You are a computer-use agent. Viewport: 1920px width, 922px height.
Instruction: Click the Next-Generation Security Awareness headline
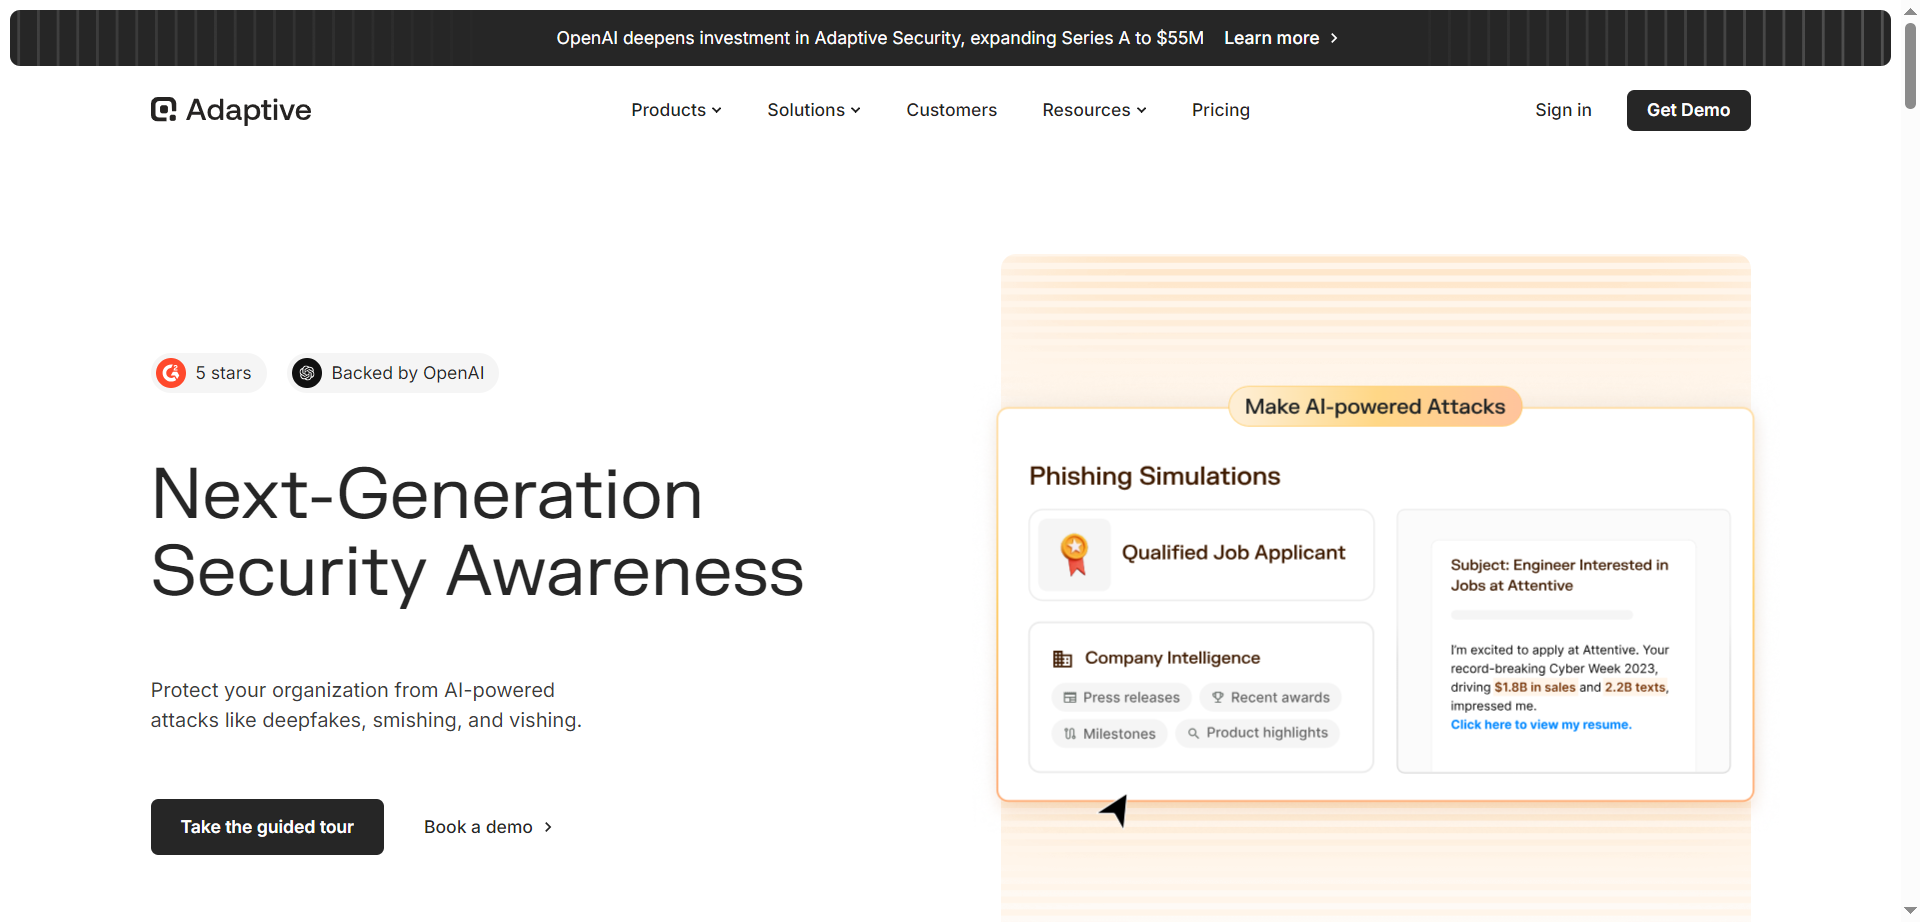477,533
